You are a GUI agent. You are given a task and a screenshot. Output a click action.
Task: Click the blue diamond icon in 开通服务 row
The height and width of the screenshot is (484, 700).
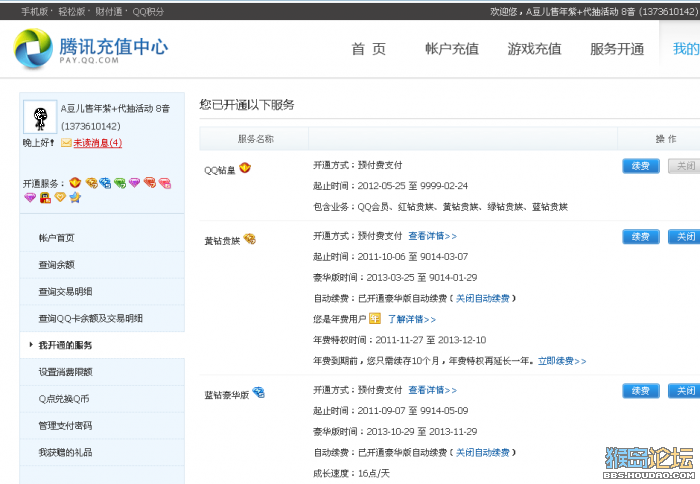(105, 183)
